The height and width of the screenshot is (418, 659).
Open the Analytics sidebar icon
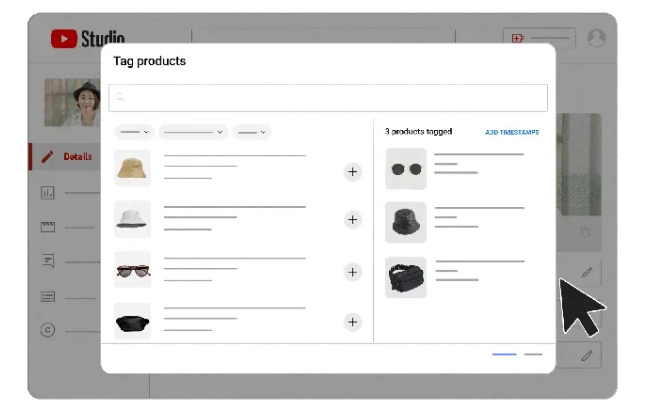tap(47, 192)
